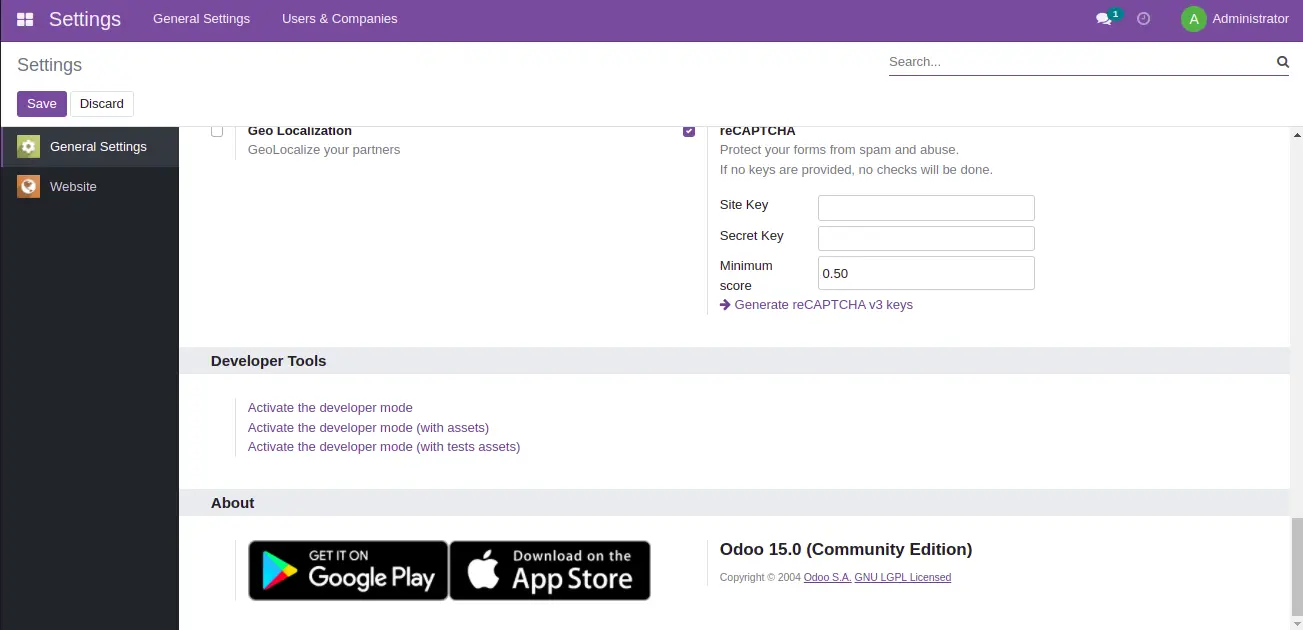Viewport: 1303px width, 630px height.
Task: Open the Users & Companies menu
Action: 339,19
